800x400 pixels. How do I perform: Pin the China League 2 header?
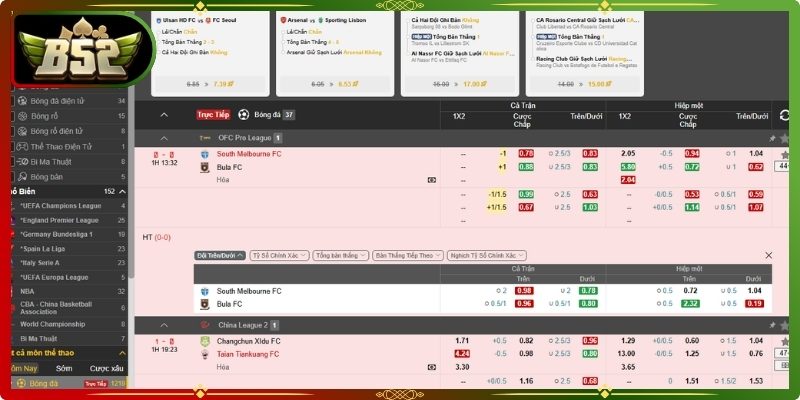click(x=772, y=325)
